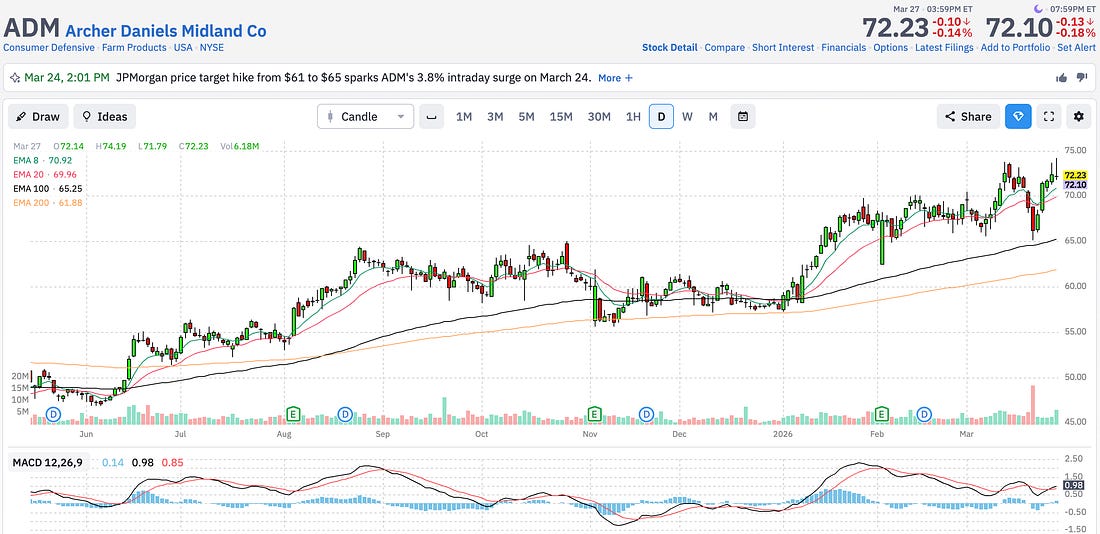Click the dividend marker in mid November
1100x534 pixels.
click(x=646, y=415)
